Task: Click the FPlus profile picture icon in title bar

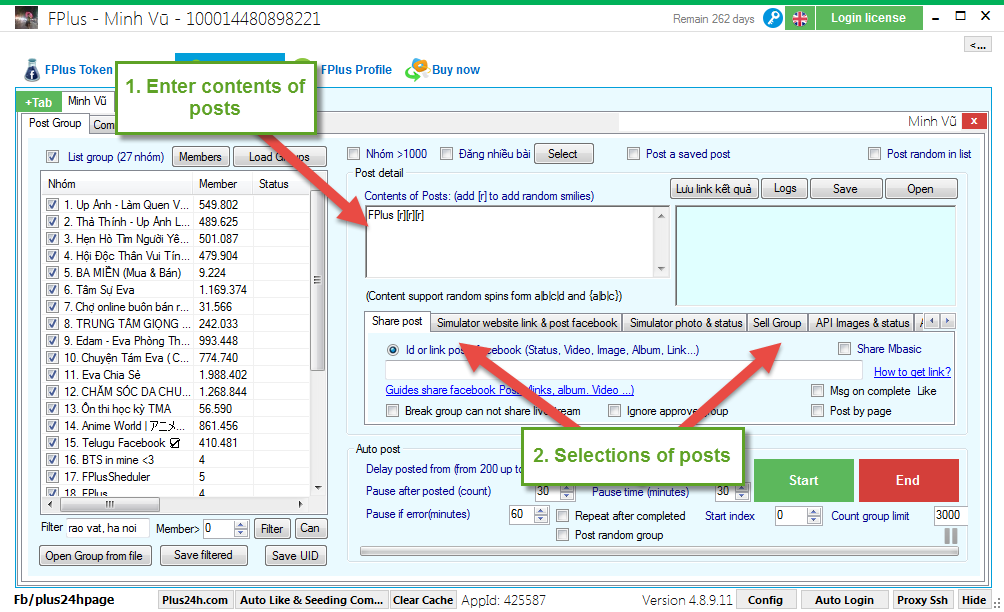Action: click(26, 18)
